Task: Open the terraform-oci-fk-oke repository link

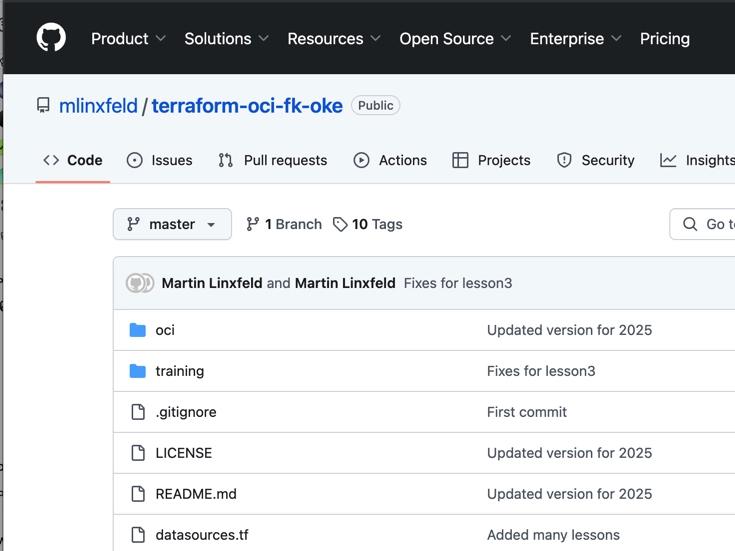Action: coord(247,106)
